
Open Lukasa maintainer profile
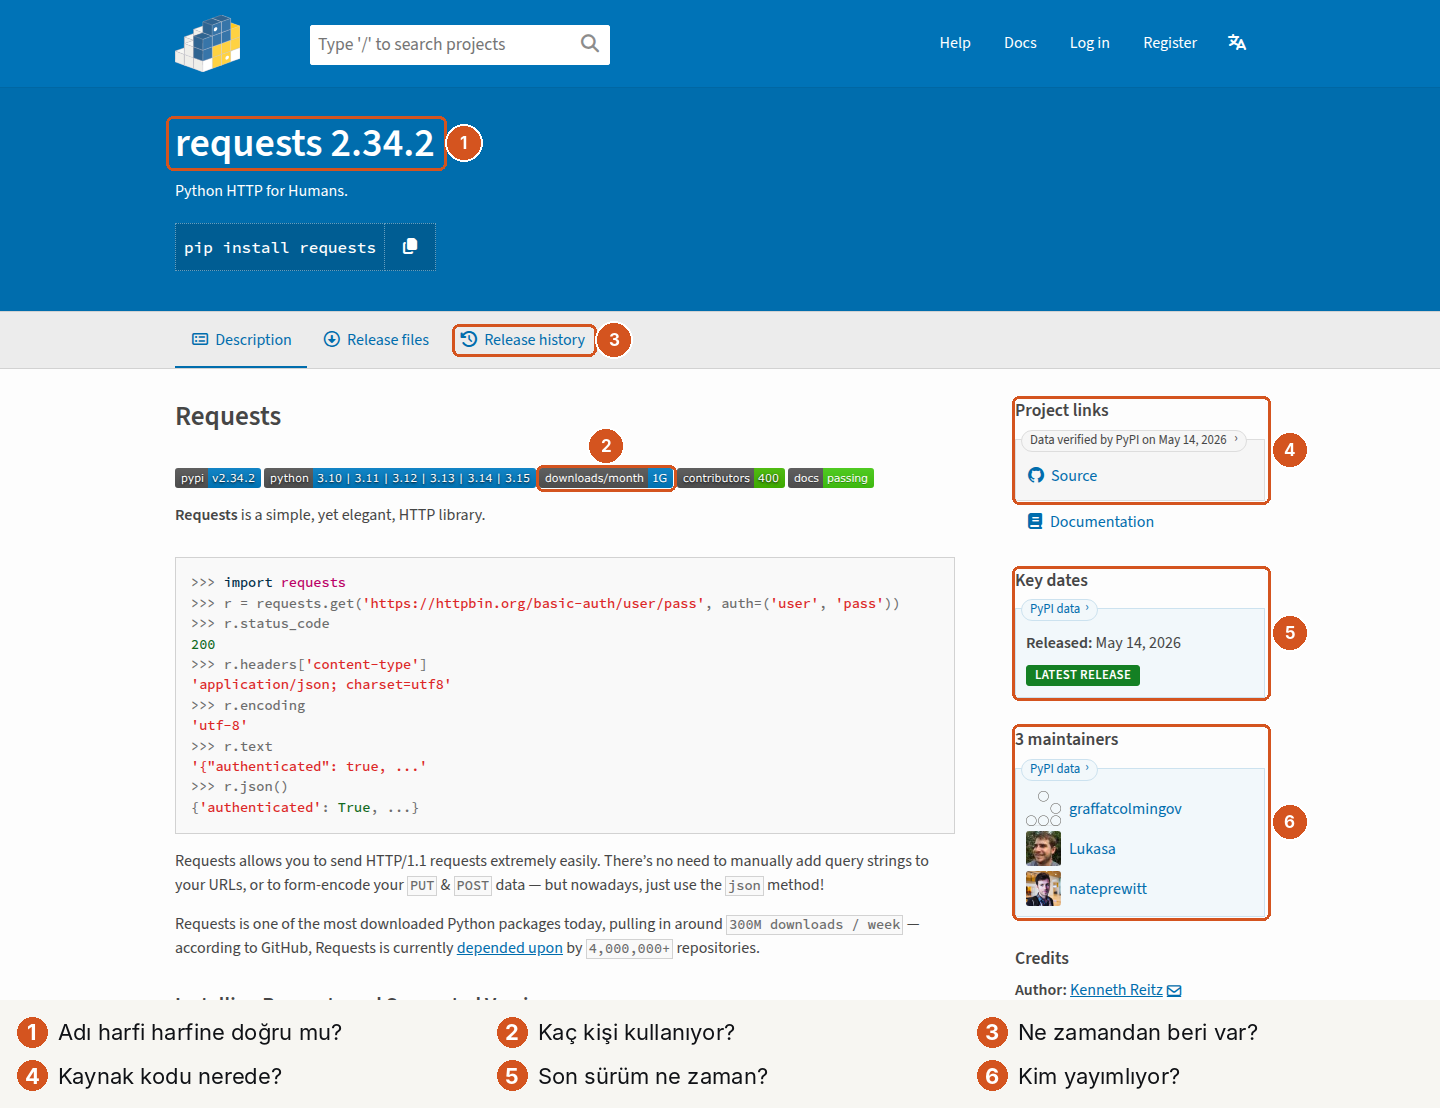click(x=1092, y=849)
